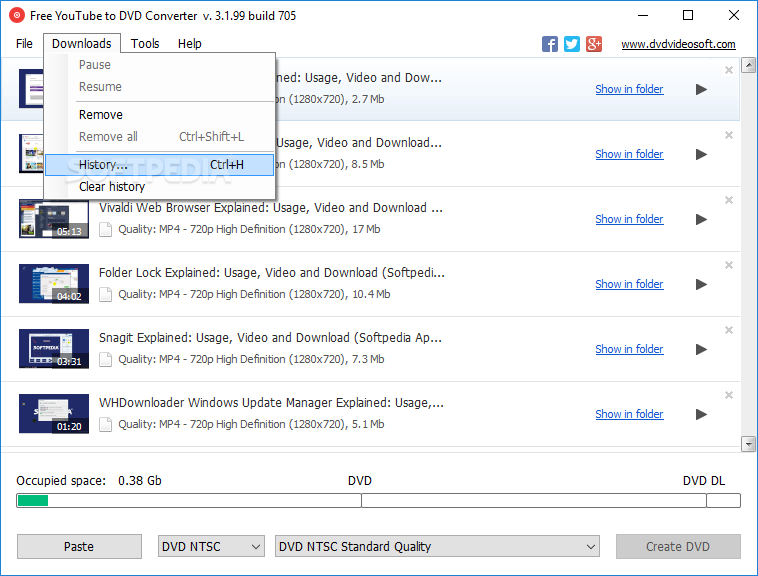Show in folder for 8.5 Mb video
This screenshot has width=758, height=576.
pos(629,155)
